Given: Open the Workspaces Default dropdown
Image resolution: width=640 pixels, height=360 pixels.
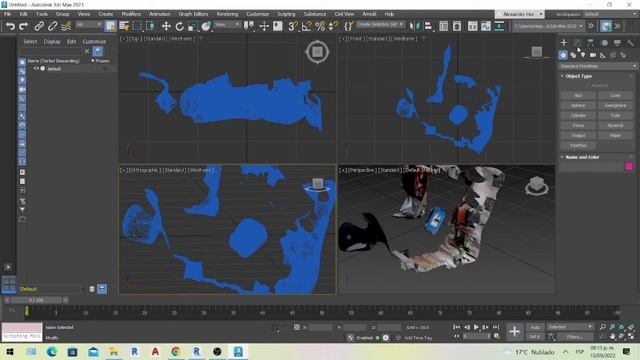Looking at the screenshot, I should coord(610,14).
